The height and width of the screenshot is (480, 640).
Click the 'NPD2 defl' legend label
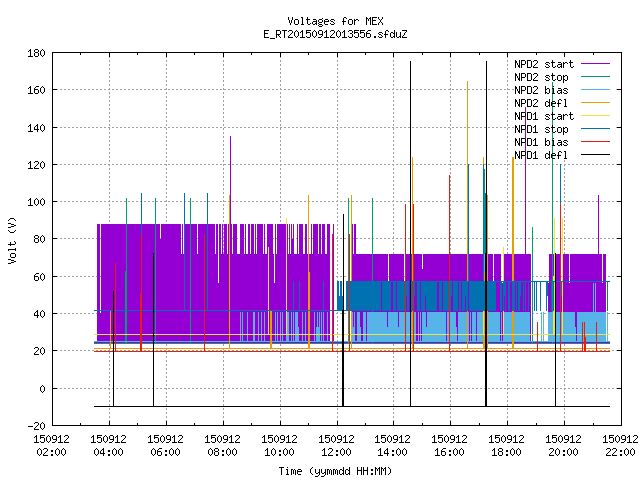541,103
